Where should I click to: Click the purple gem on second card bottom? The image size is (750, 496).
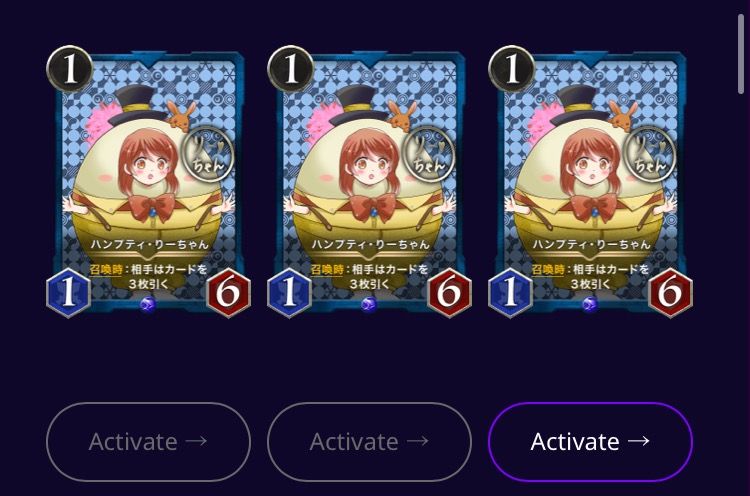(369, 304)
